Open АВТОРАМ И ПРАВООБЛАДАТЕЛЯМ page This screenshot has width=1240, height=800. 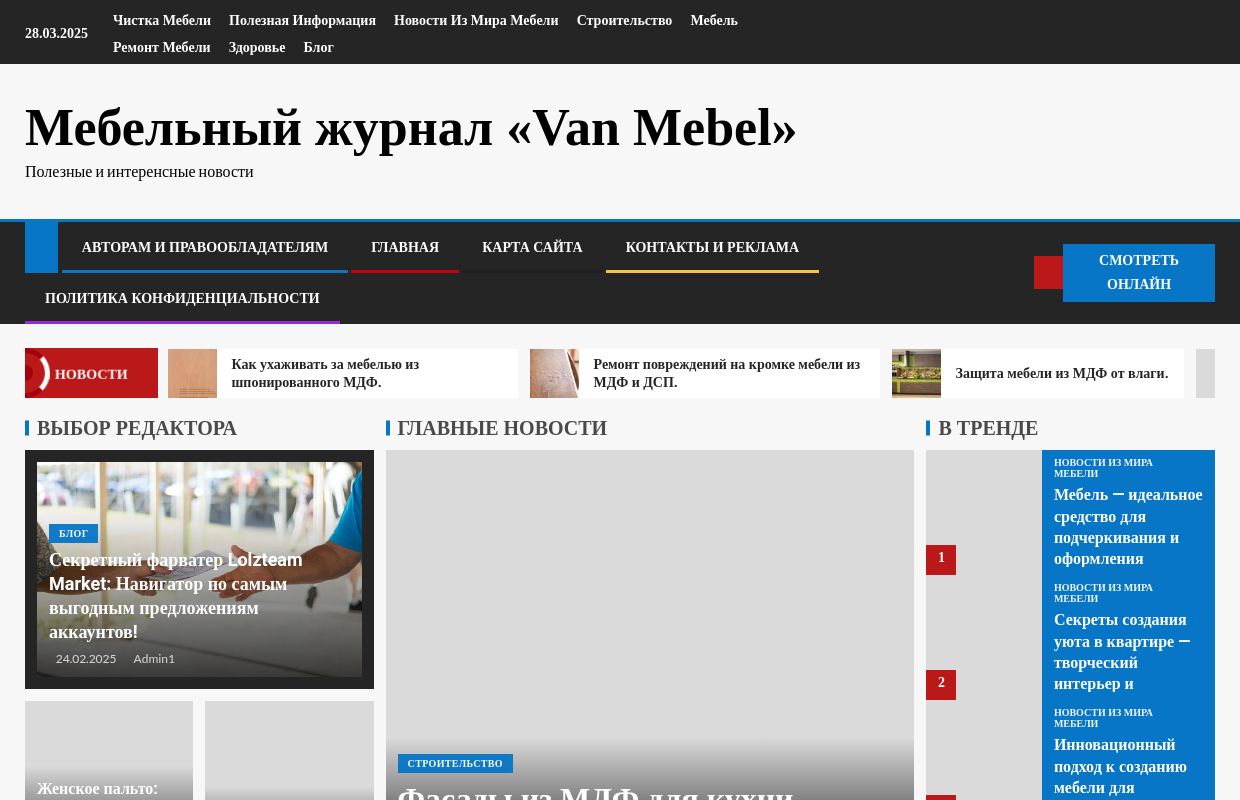(205, 247)
